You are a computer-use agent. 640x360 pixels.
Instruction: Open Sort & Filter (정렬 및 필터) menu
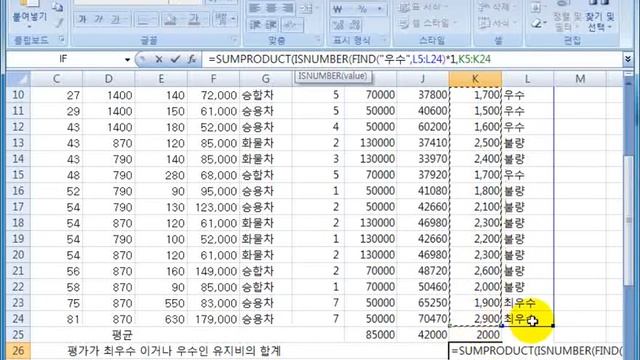pyautogui.click(x=567, y=16)
